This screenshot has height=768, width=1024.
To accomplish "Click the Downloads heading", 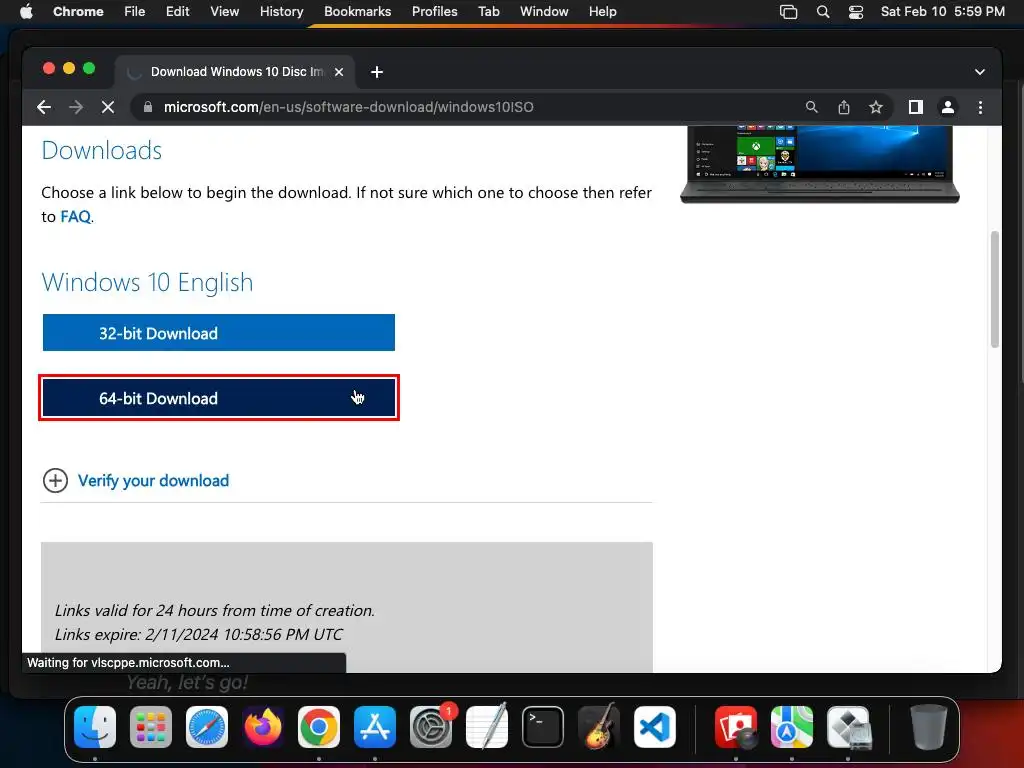I will click(101, 150).
